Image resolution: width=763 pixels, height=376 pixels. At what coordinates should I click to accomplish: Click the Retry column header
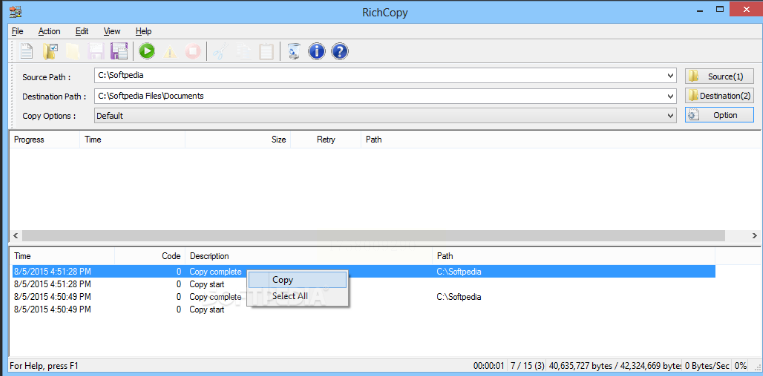(326, 140)
